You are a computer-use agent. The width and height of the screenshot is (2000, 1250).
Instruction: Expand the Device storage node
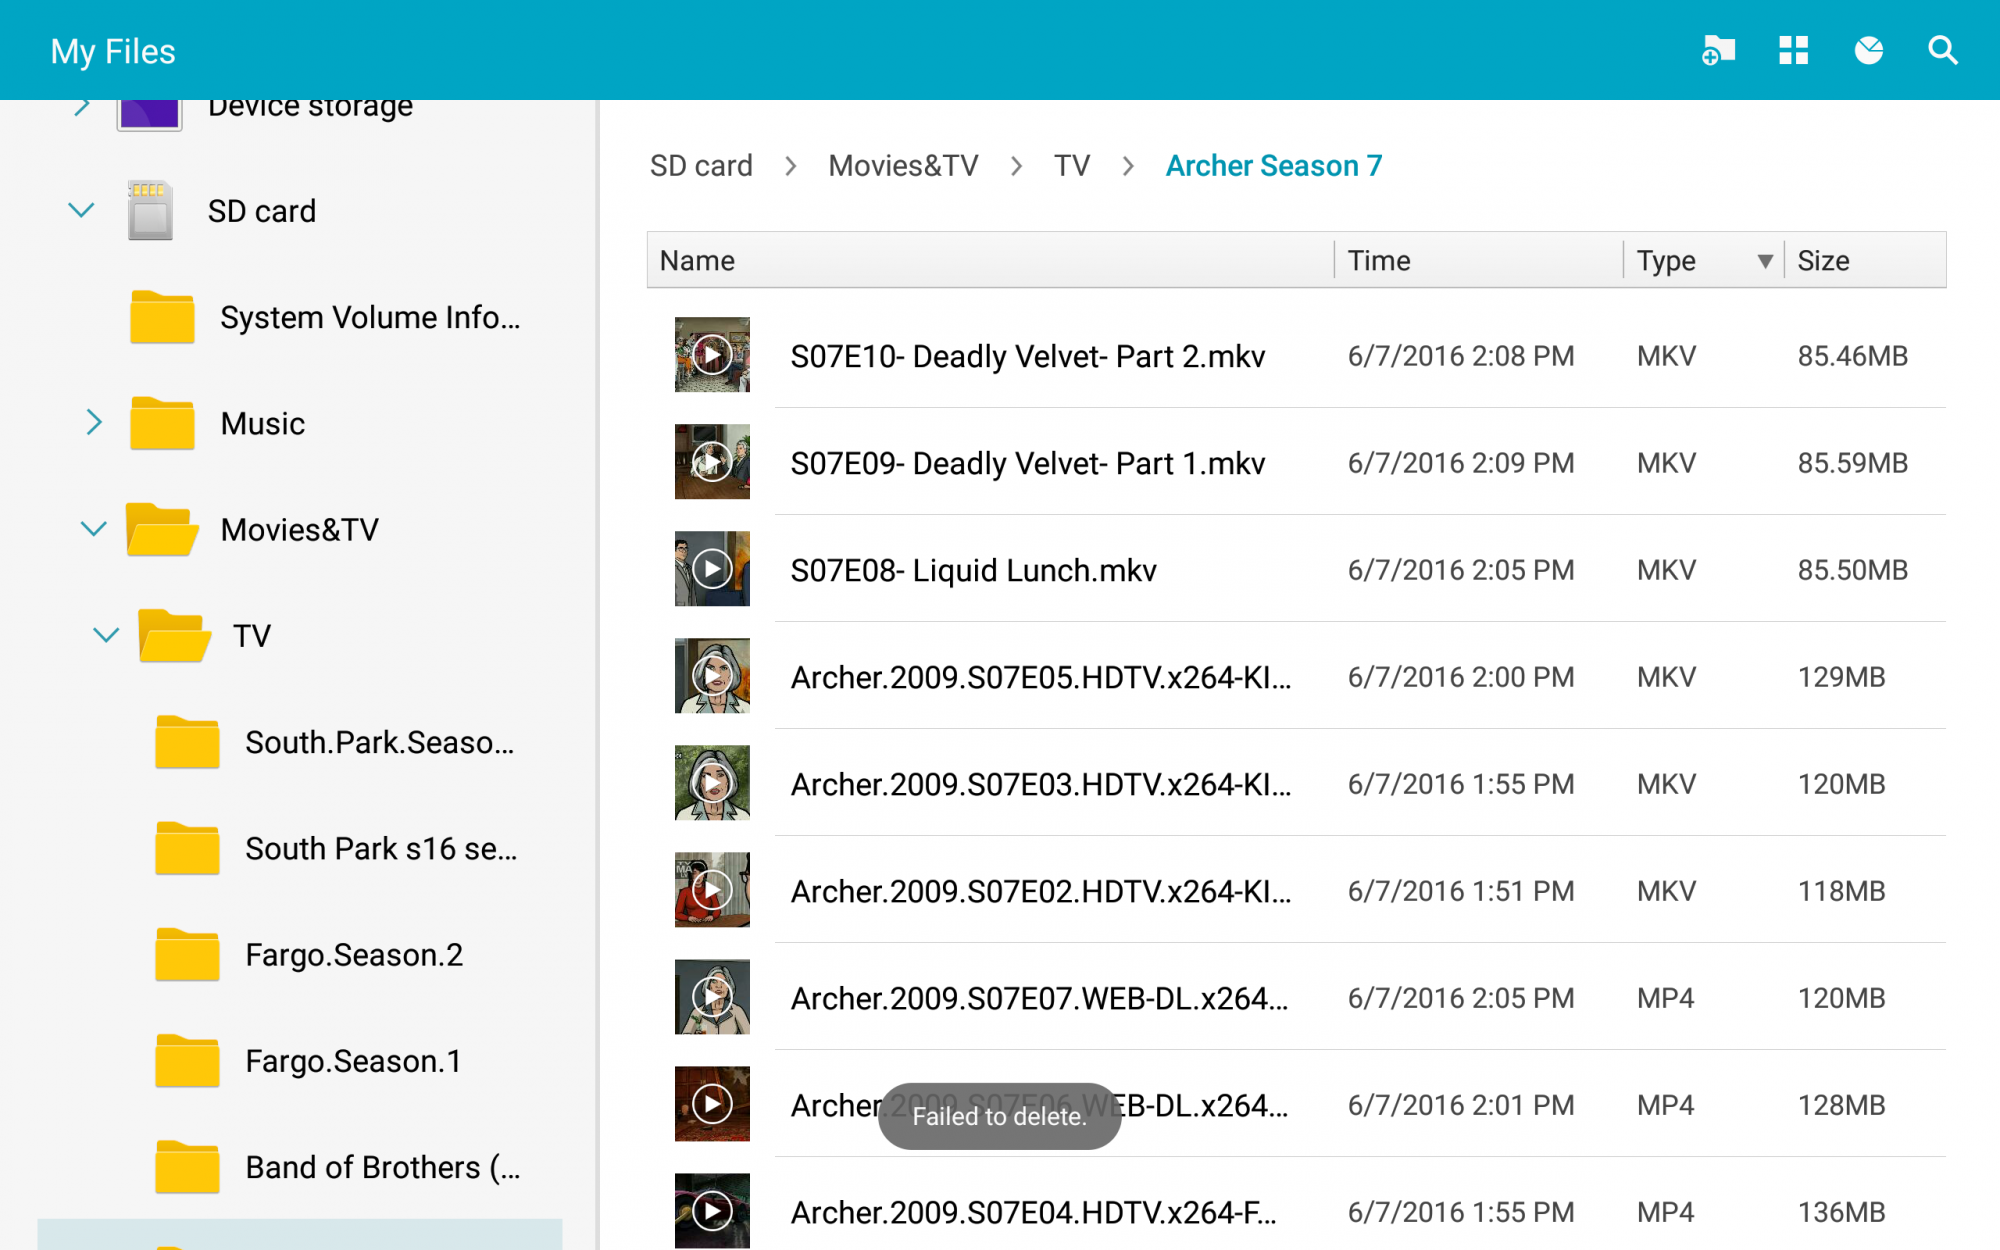[82, 105]
